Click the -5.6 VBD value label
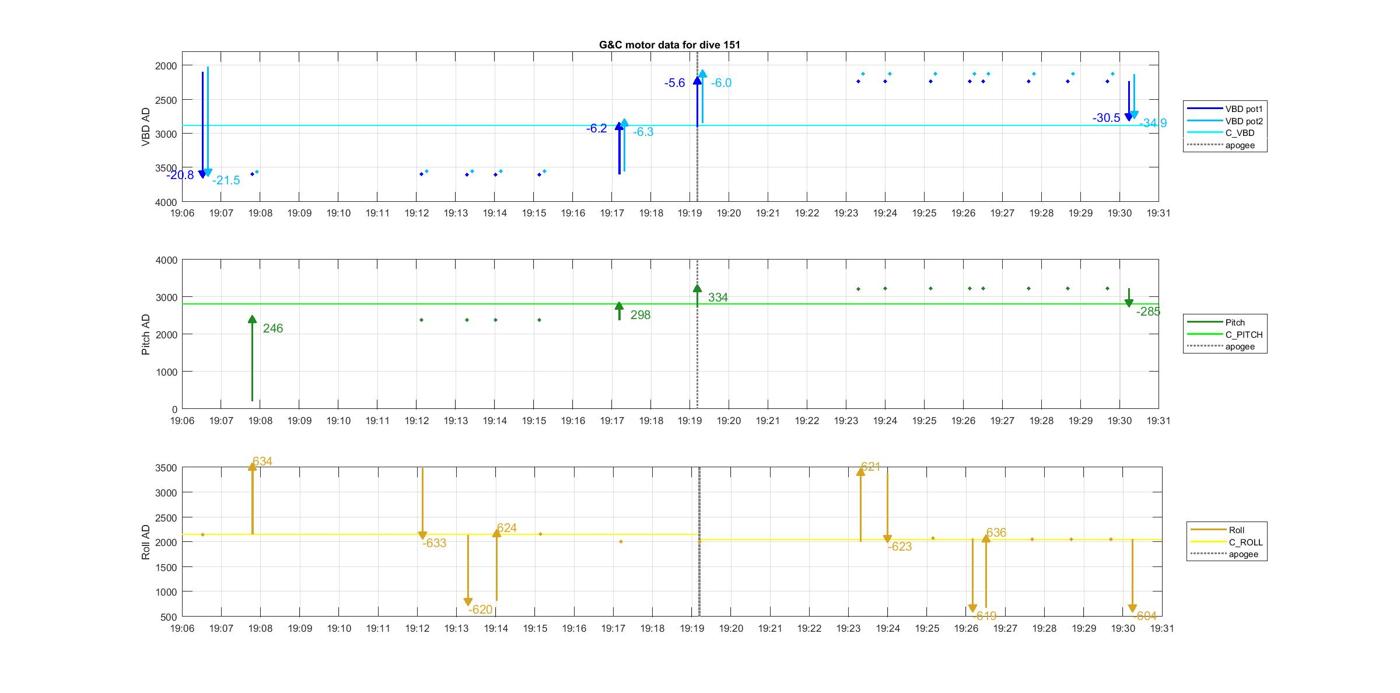 pyautogui.click(x=675, y=83)
